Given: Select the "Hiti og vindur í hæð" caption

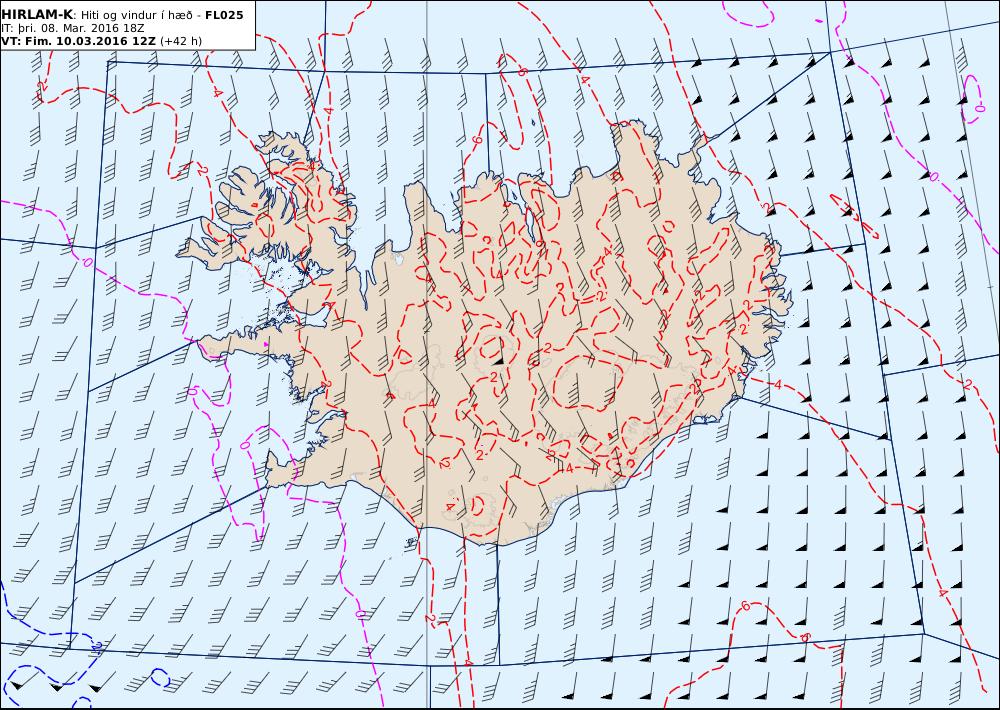Looking at the screenshot, I should [135, 15].
